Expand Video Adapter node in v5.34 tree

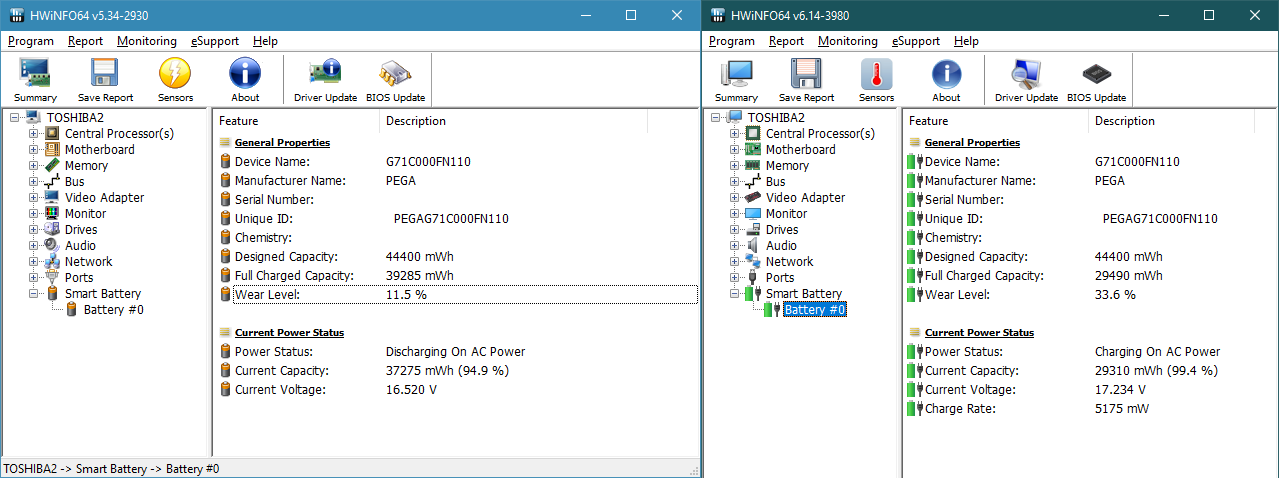34,198
